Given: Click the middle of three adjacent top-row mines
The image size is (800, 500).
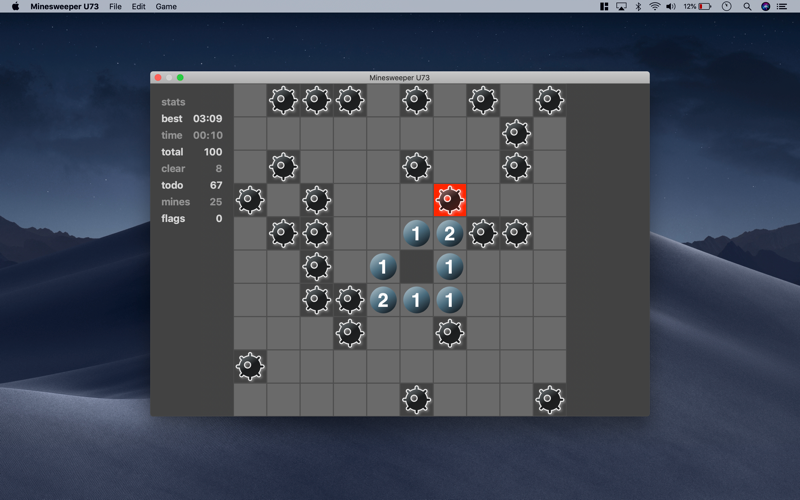Looking at the screenshot, I should [316, 101].
